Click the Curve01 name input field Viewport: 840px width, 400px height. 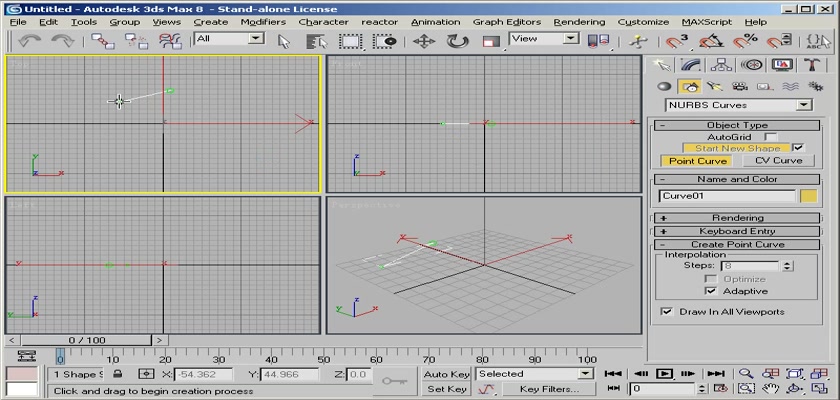[x=727, y=196]
